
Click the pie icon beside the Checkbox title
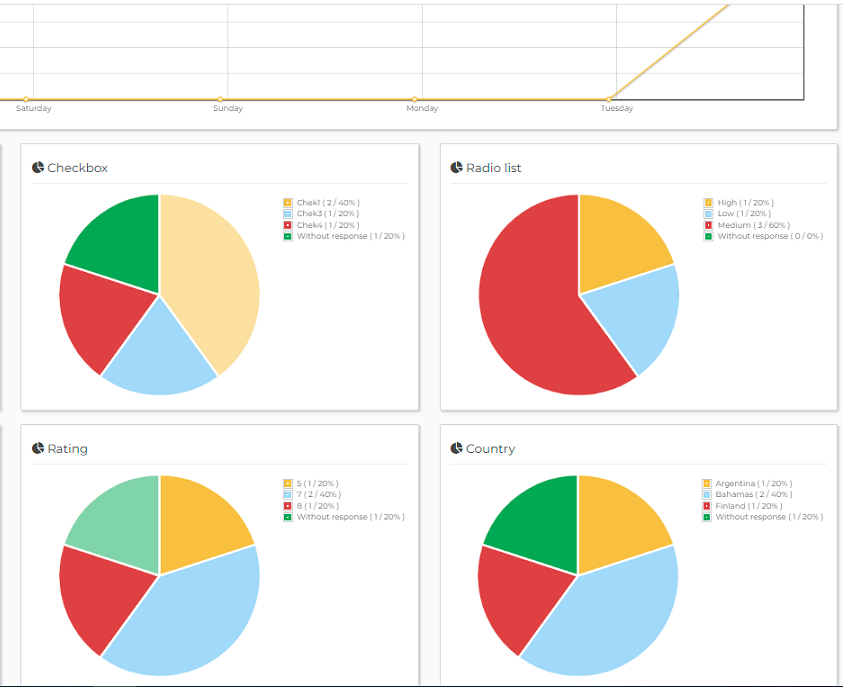(x=38, y=168)
